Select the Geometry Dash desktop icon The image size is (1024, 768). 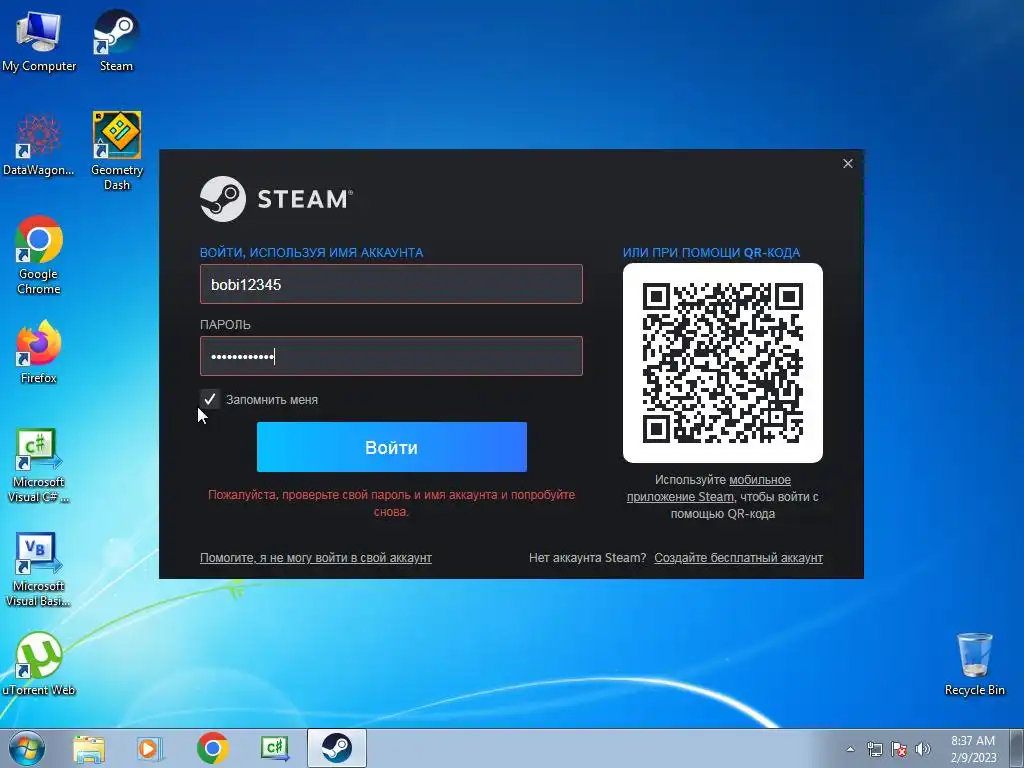coord(117,152)
